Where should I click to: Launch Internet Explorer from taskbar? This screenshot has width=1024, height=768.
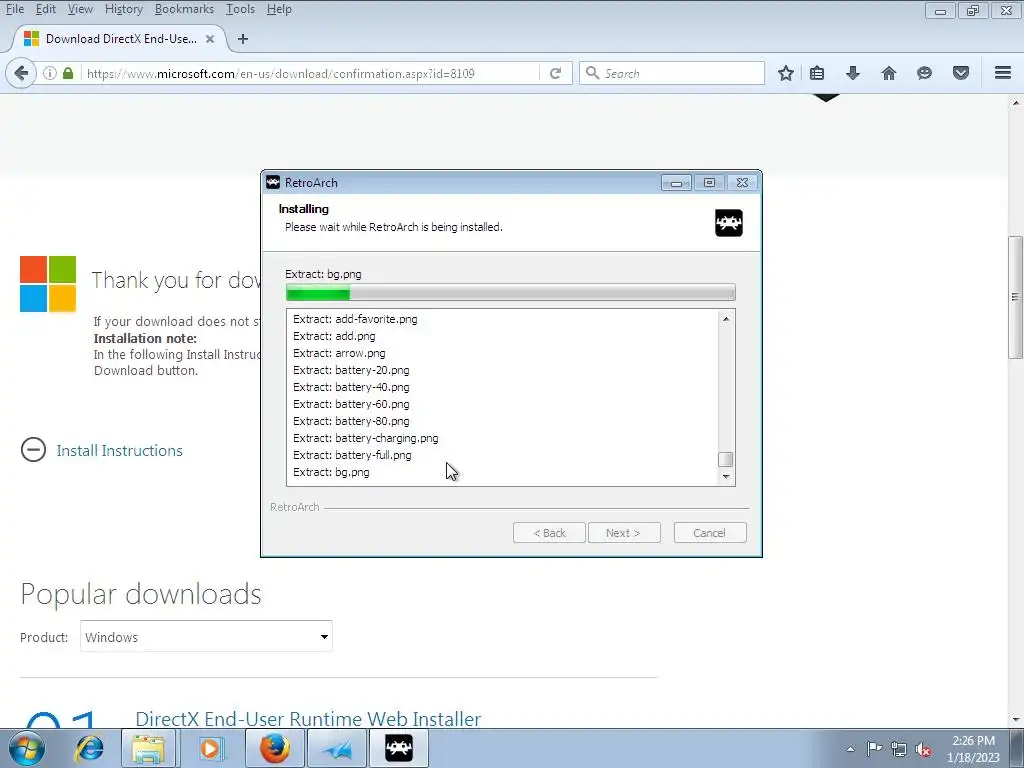(89, 748)
